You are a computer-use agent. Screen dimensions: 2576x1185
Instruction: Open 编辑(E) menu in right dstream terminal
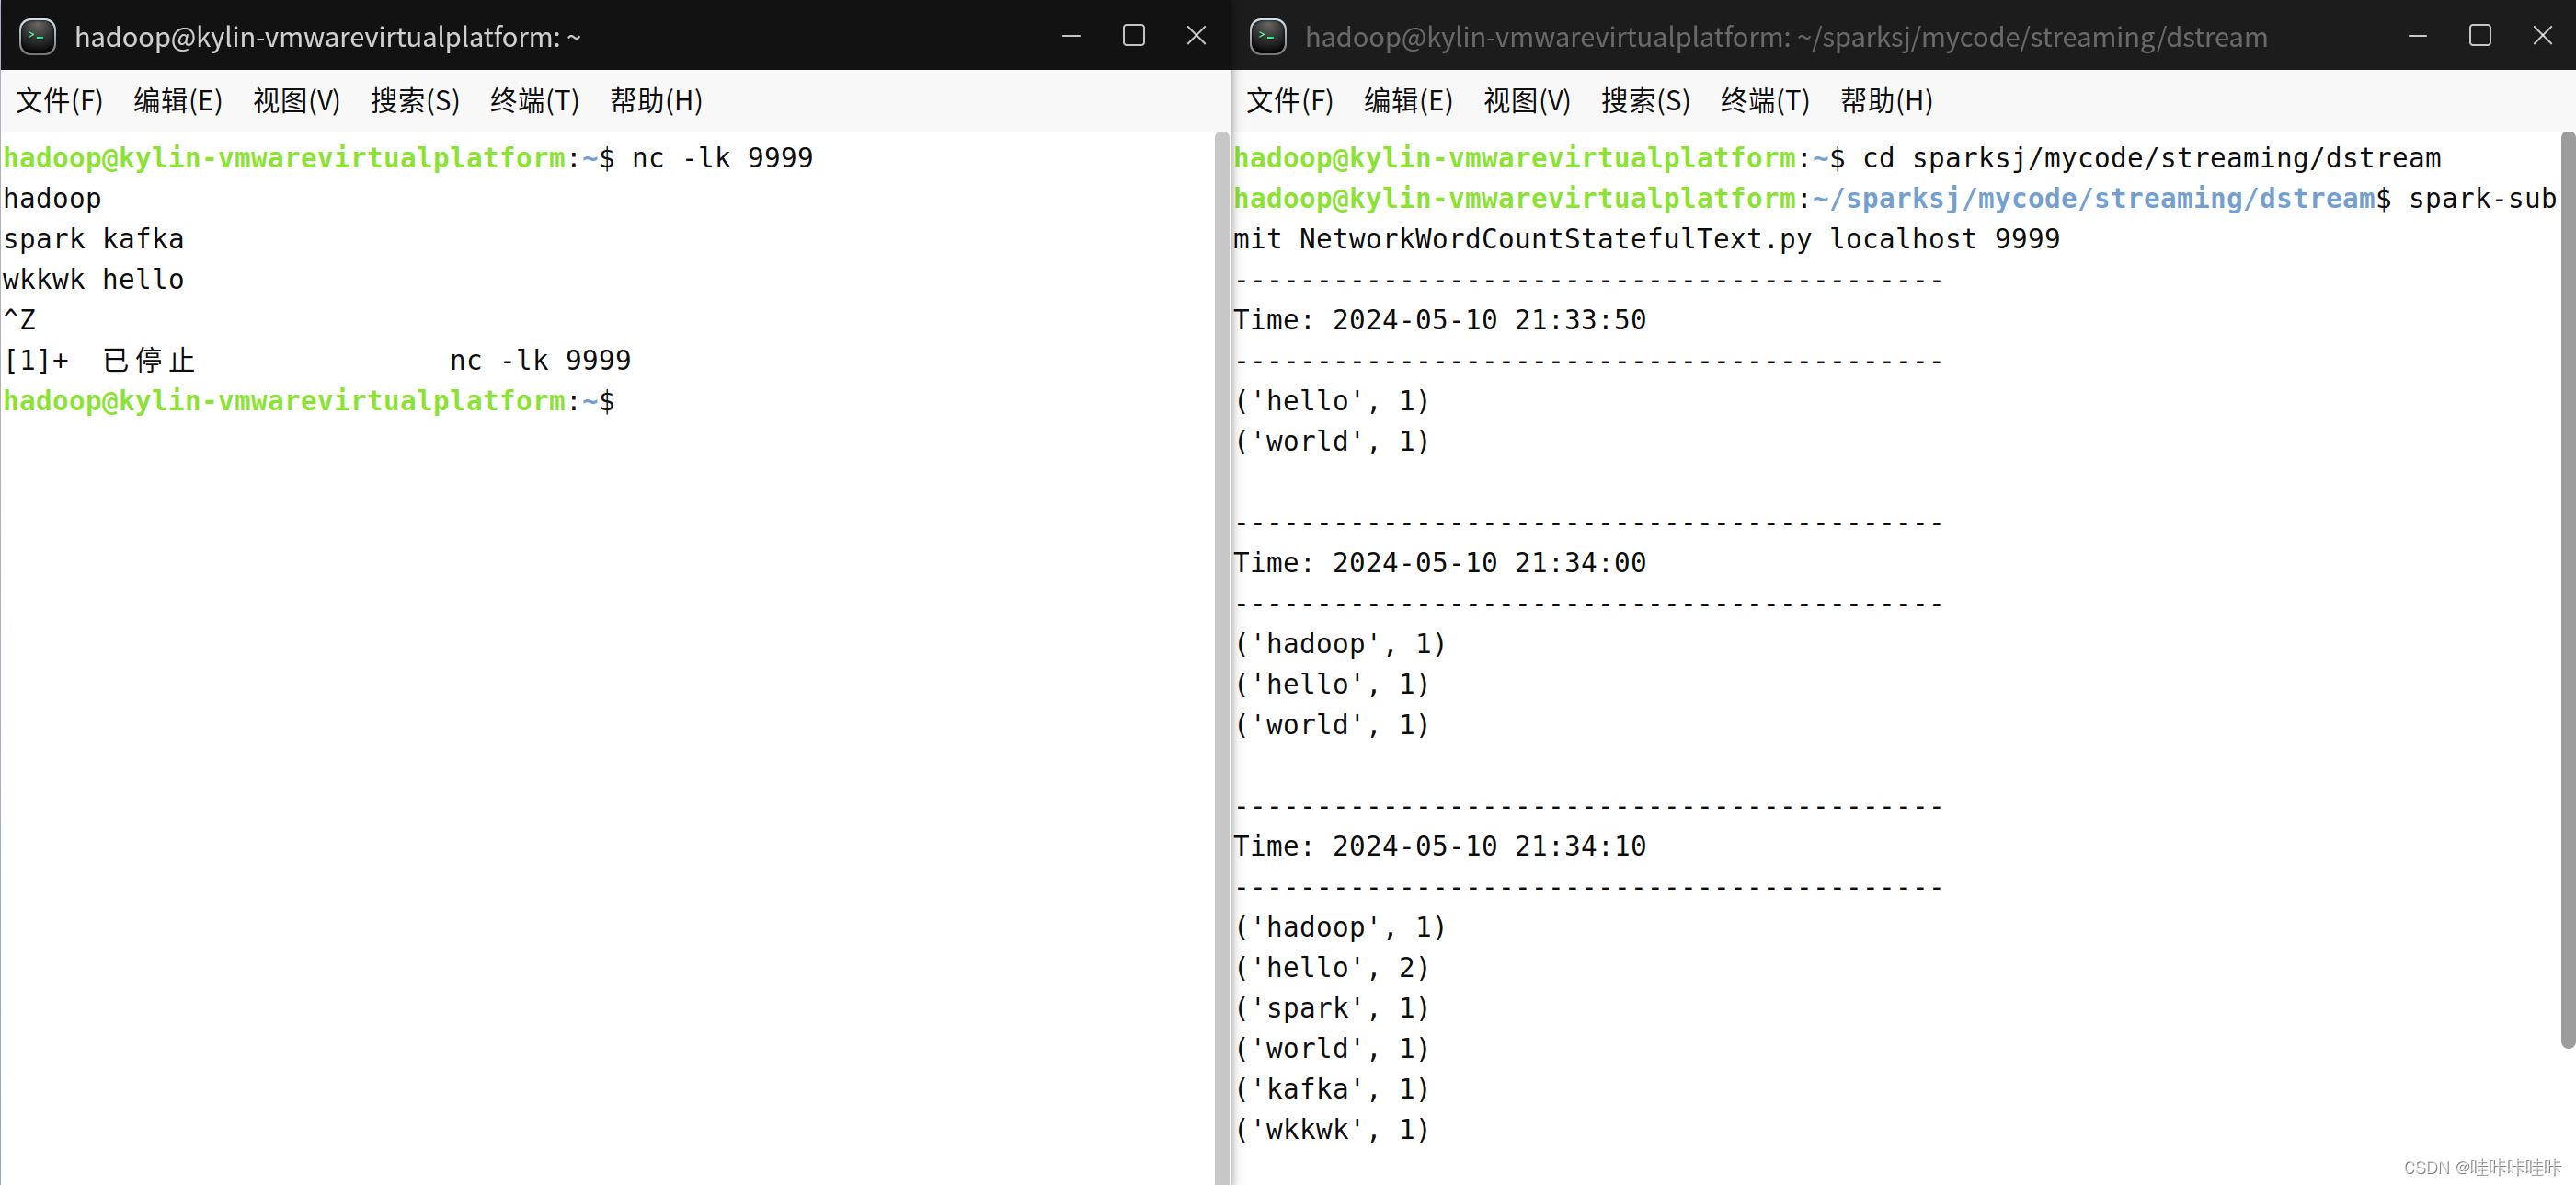pyautogui.click(x=1408, y=100)
